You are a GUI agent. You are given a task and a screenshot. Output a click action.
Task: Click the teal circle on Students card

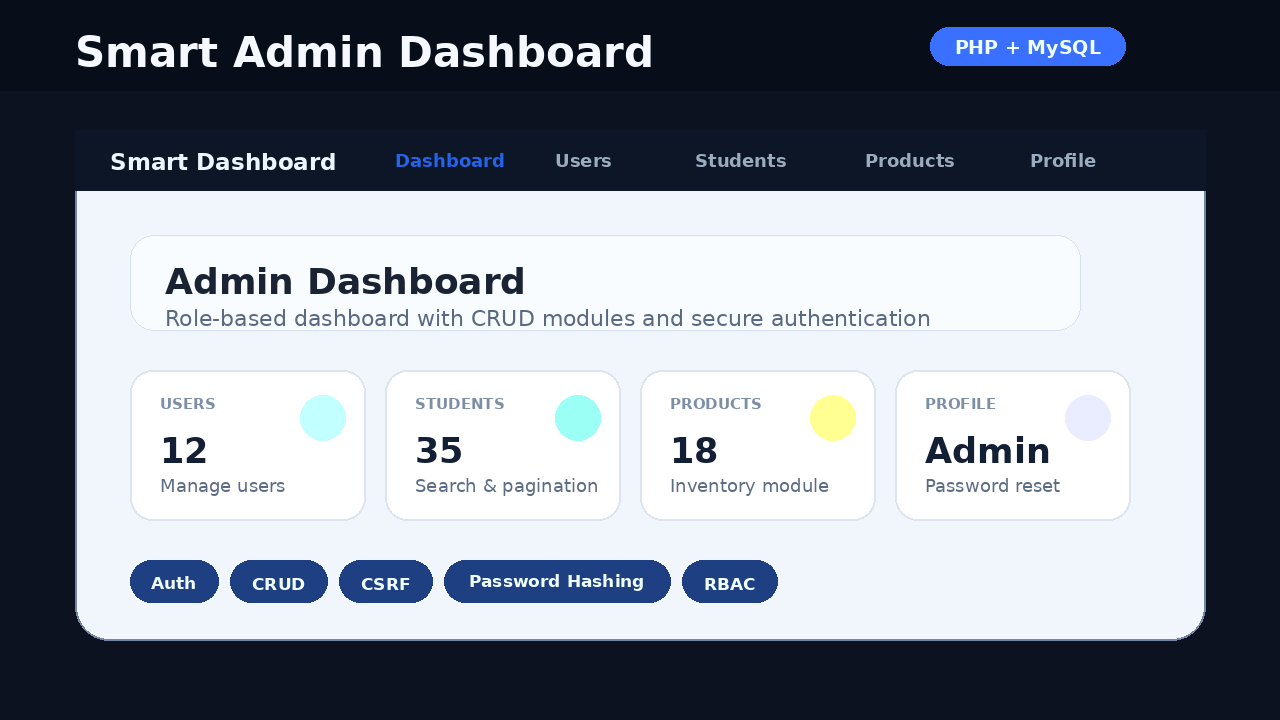coord(578,418)
